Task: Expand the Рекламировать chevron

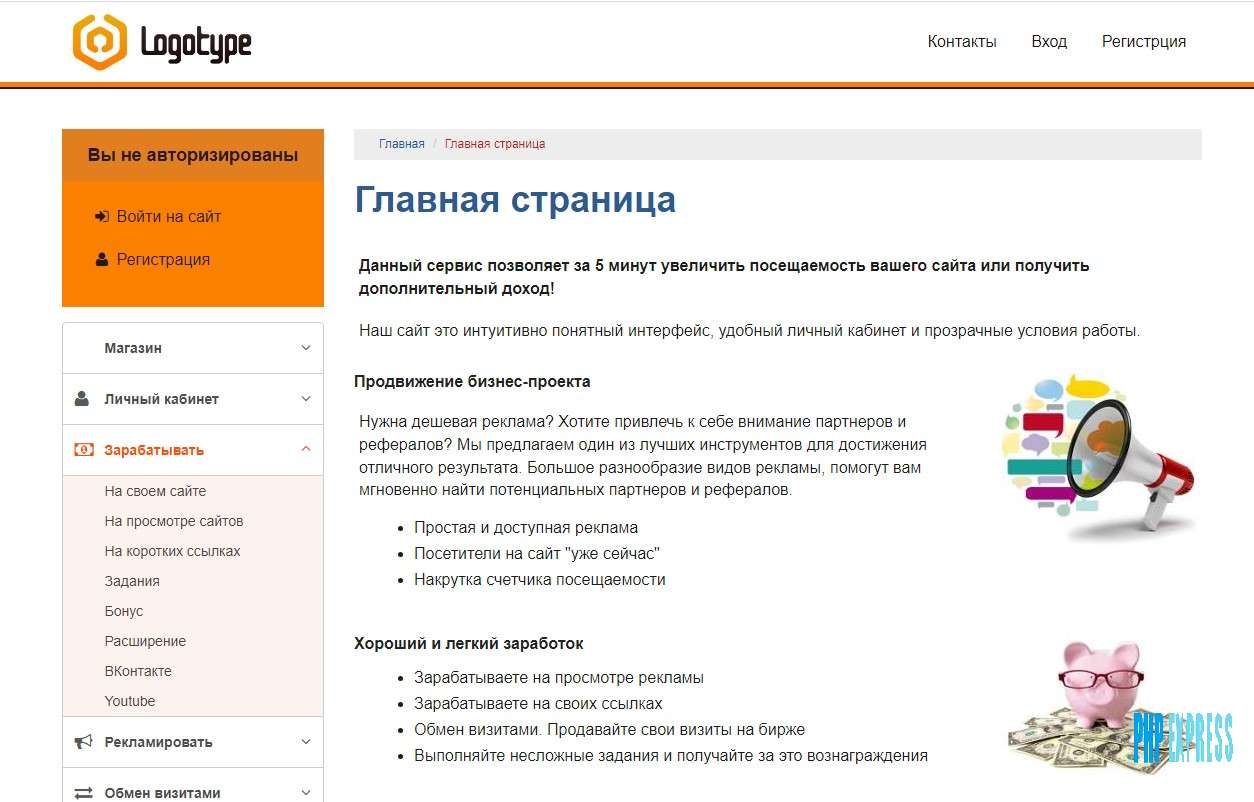Action: [x=306, y=742]
